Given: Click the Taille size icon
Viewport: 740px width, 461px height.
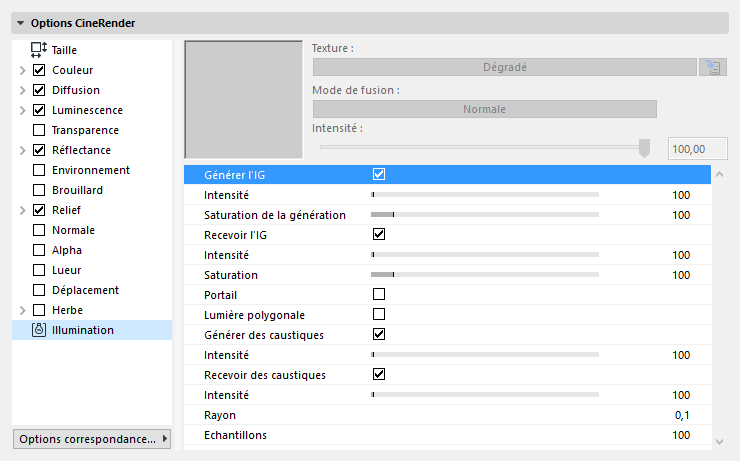Looking at the screenshot, I should point(39,49).
